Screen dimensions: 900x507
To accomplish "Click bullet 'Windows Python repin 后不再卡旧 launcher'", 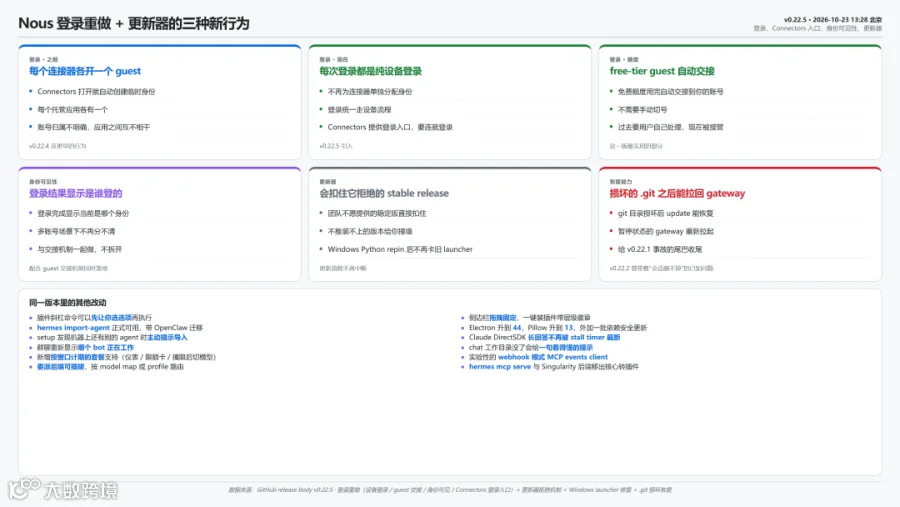I will pos(400,250).
